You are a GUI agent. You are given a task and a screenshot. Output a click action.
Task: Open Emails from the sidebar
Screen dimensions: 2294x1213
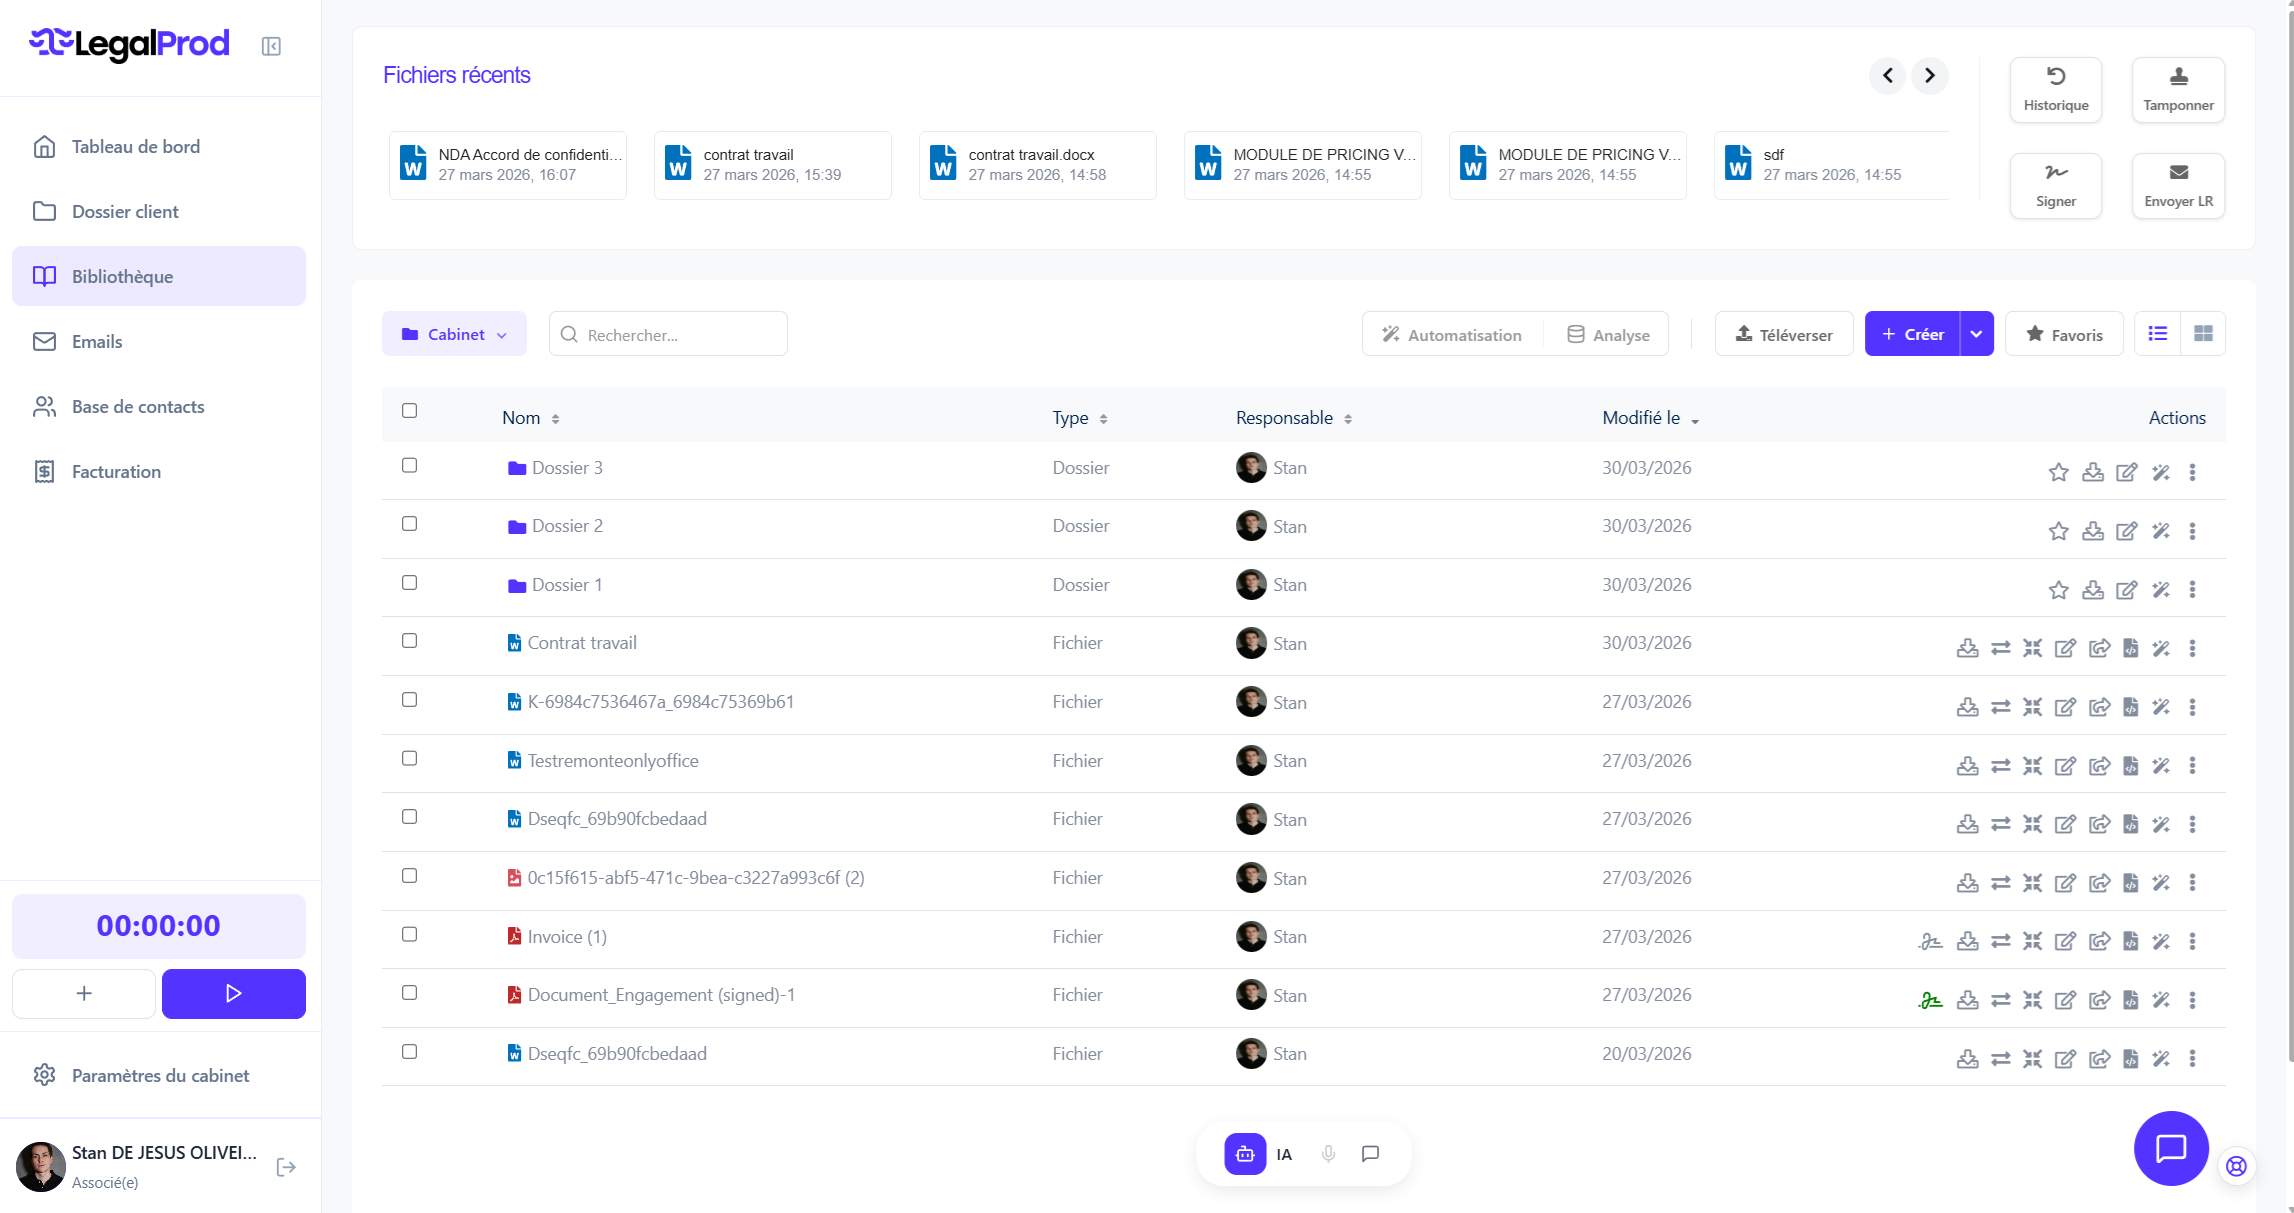pos(97,342)
